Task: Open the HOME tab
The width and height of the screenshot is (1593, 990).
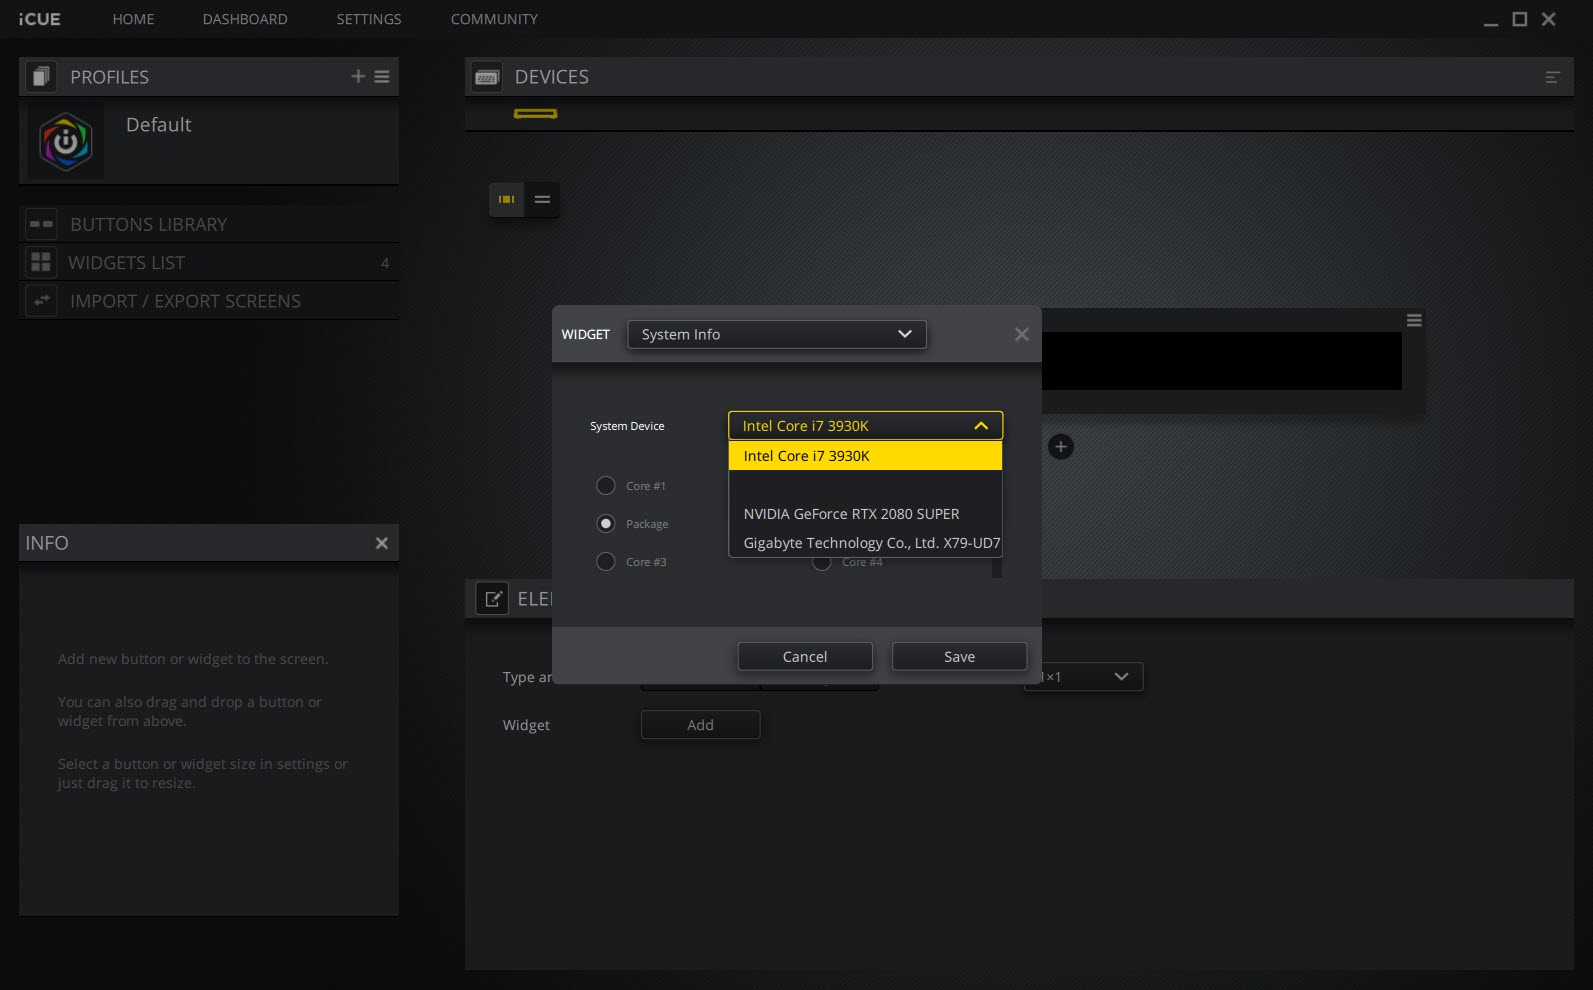Action: click(133, 19)
